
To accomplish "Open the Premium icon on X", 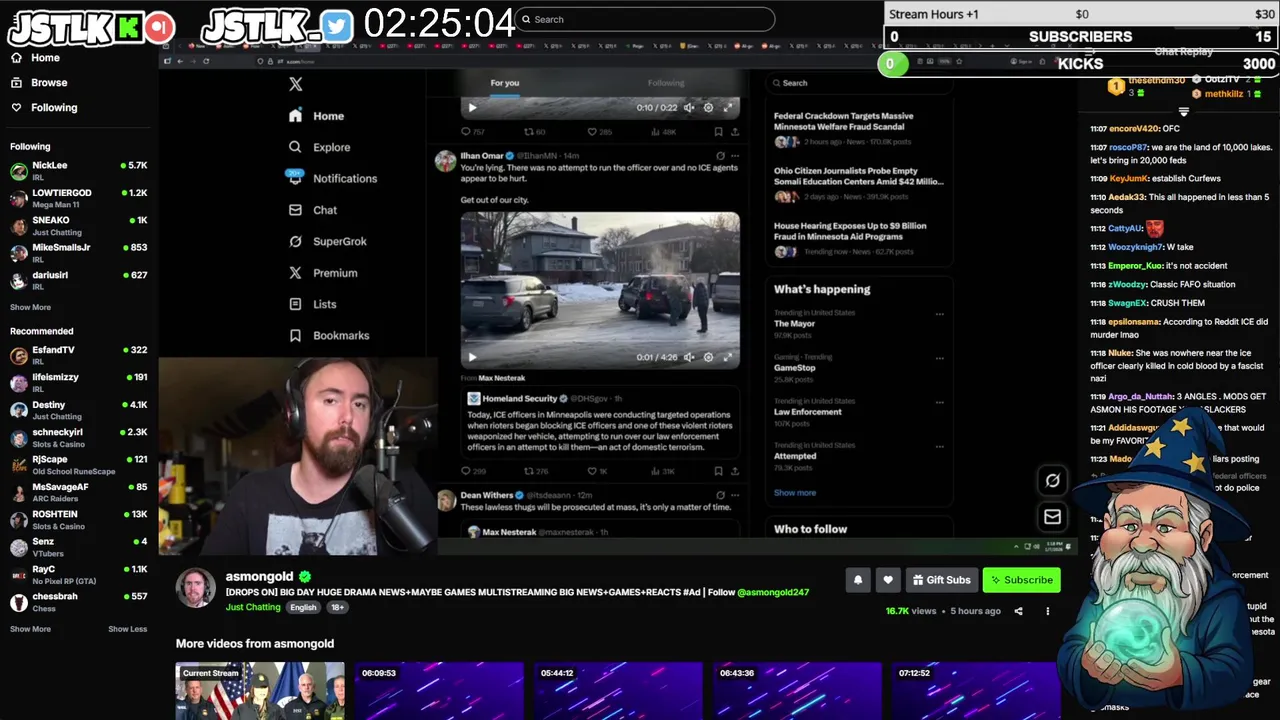I will click(x=295, y=273).
